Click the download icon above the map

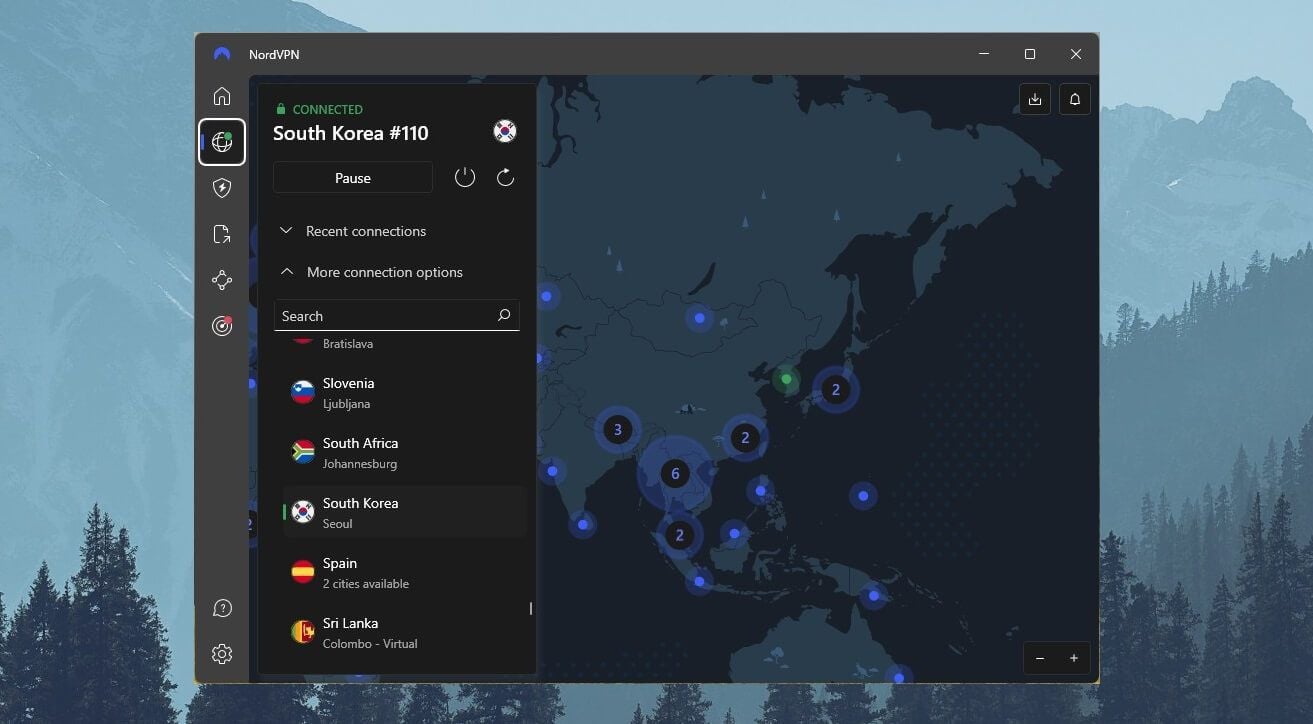click(1035, 99)
